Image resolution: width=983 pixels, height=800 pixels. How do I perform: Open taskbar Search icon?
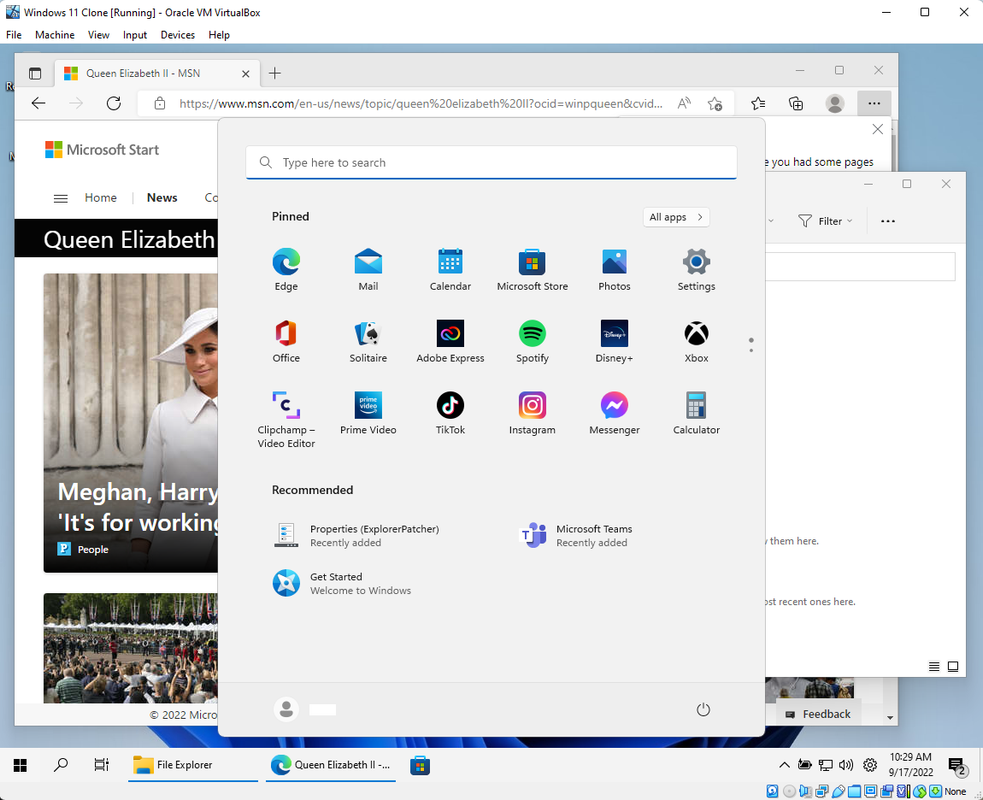pyautogui.click(x=61, y=765)
